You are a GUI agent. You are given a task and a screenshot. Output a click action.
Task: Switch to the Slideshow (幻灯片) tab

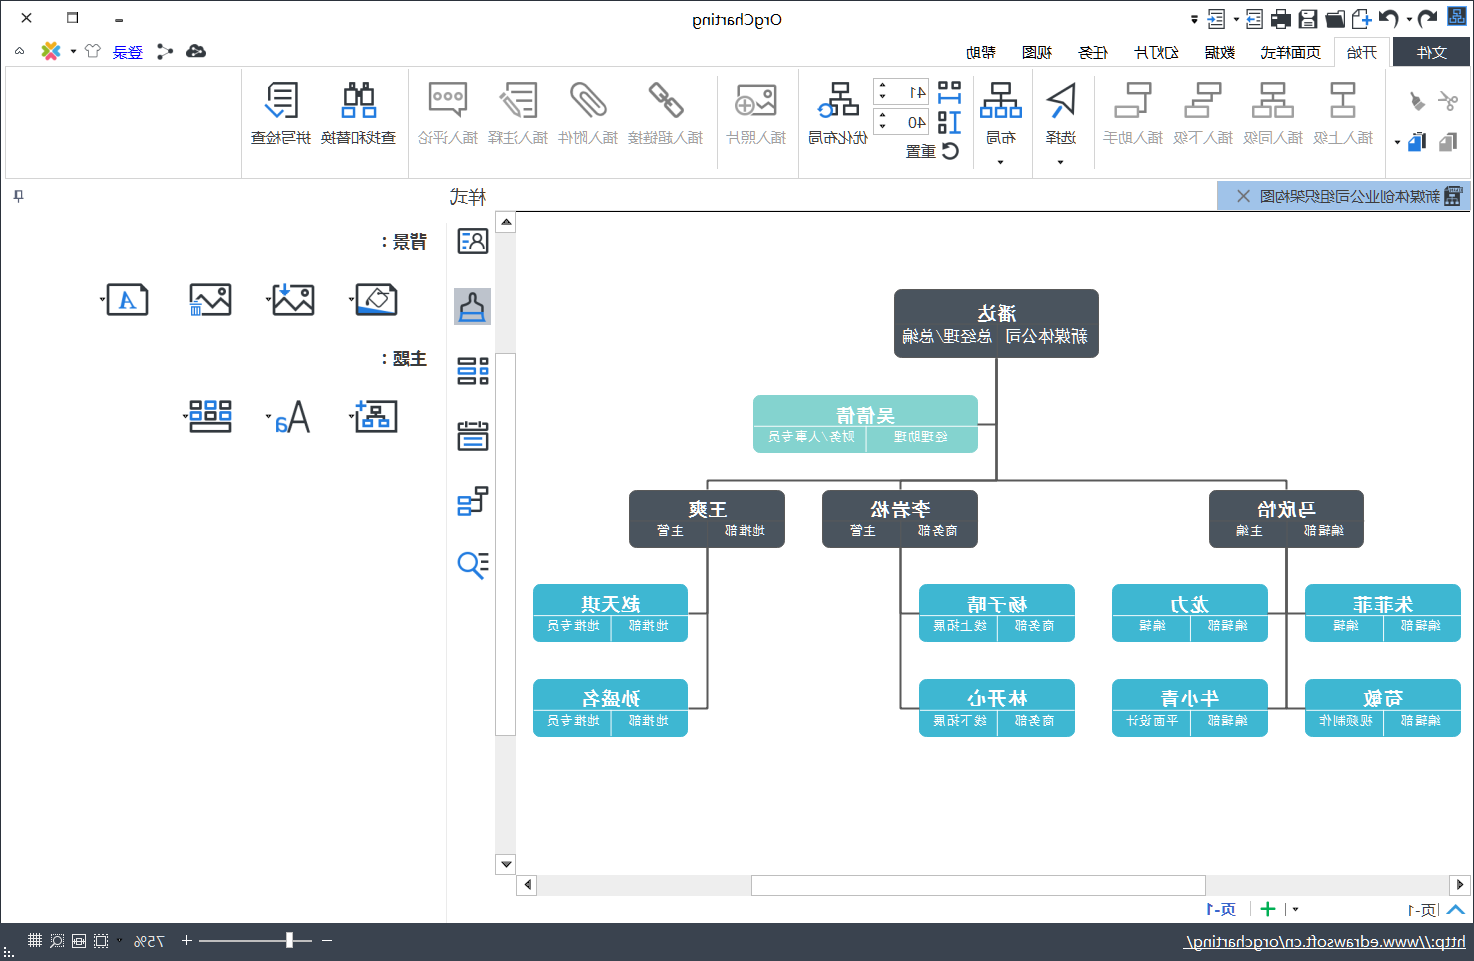tap(1157, 52)
